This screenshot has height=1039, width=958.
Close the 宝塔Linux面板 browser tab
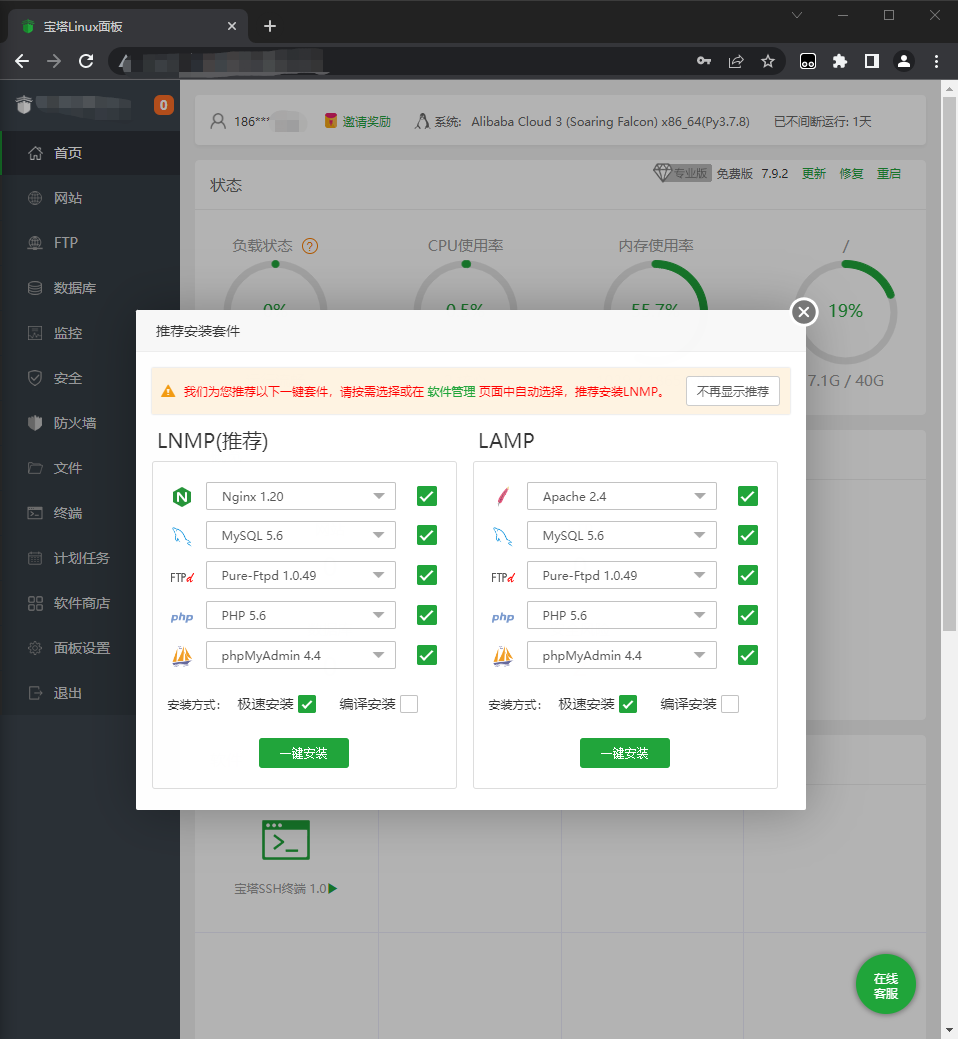pyautogui.click(x=232, y=26)
